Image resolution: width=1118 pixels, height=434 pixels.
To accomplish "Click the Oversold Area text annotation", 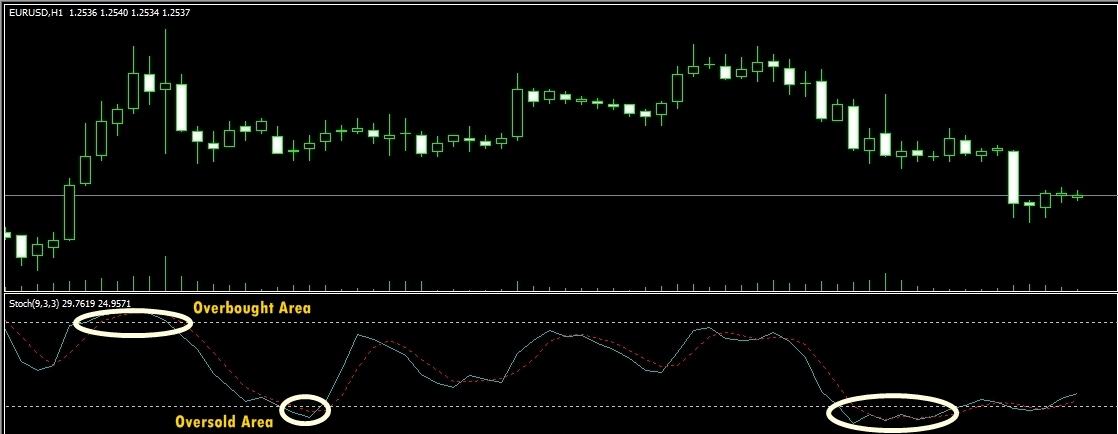I will click(x=224, y=422).
